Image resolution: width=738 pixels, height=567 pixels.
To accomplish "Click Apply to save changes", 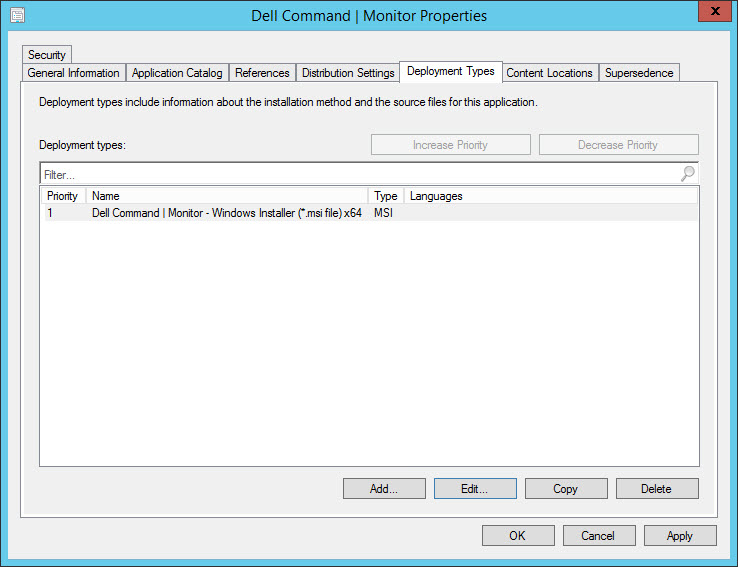I will click(x=679, y=536).
